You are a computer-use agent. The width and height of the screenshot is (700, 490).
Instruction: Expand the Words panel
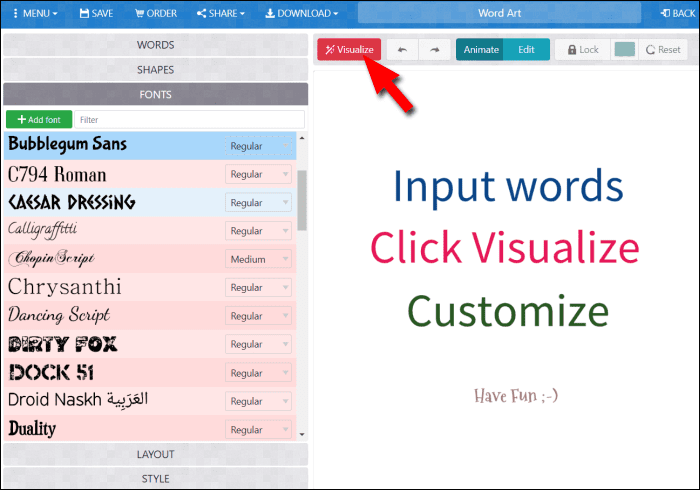click(x=155, y=45)
